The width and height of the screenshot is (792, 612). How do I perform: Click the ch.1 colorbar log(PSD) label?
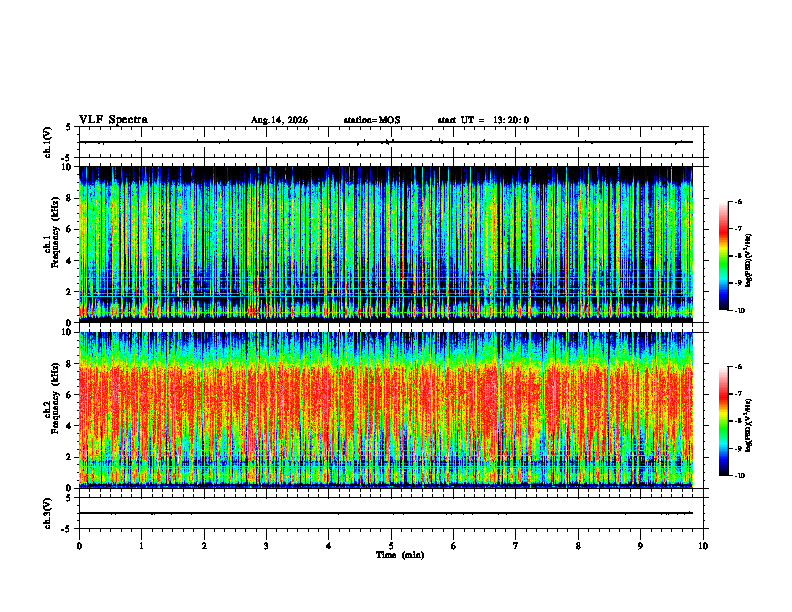pos(749,261)
